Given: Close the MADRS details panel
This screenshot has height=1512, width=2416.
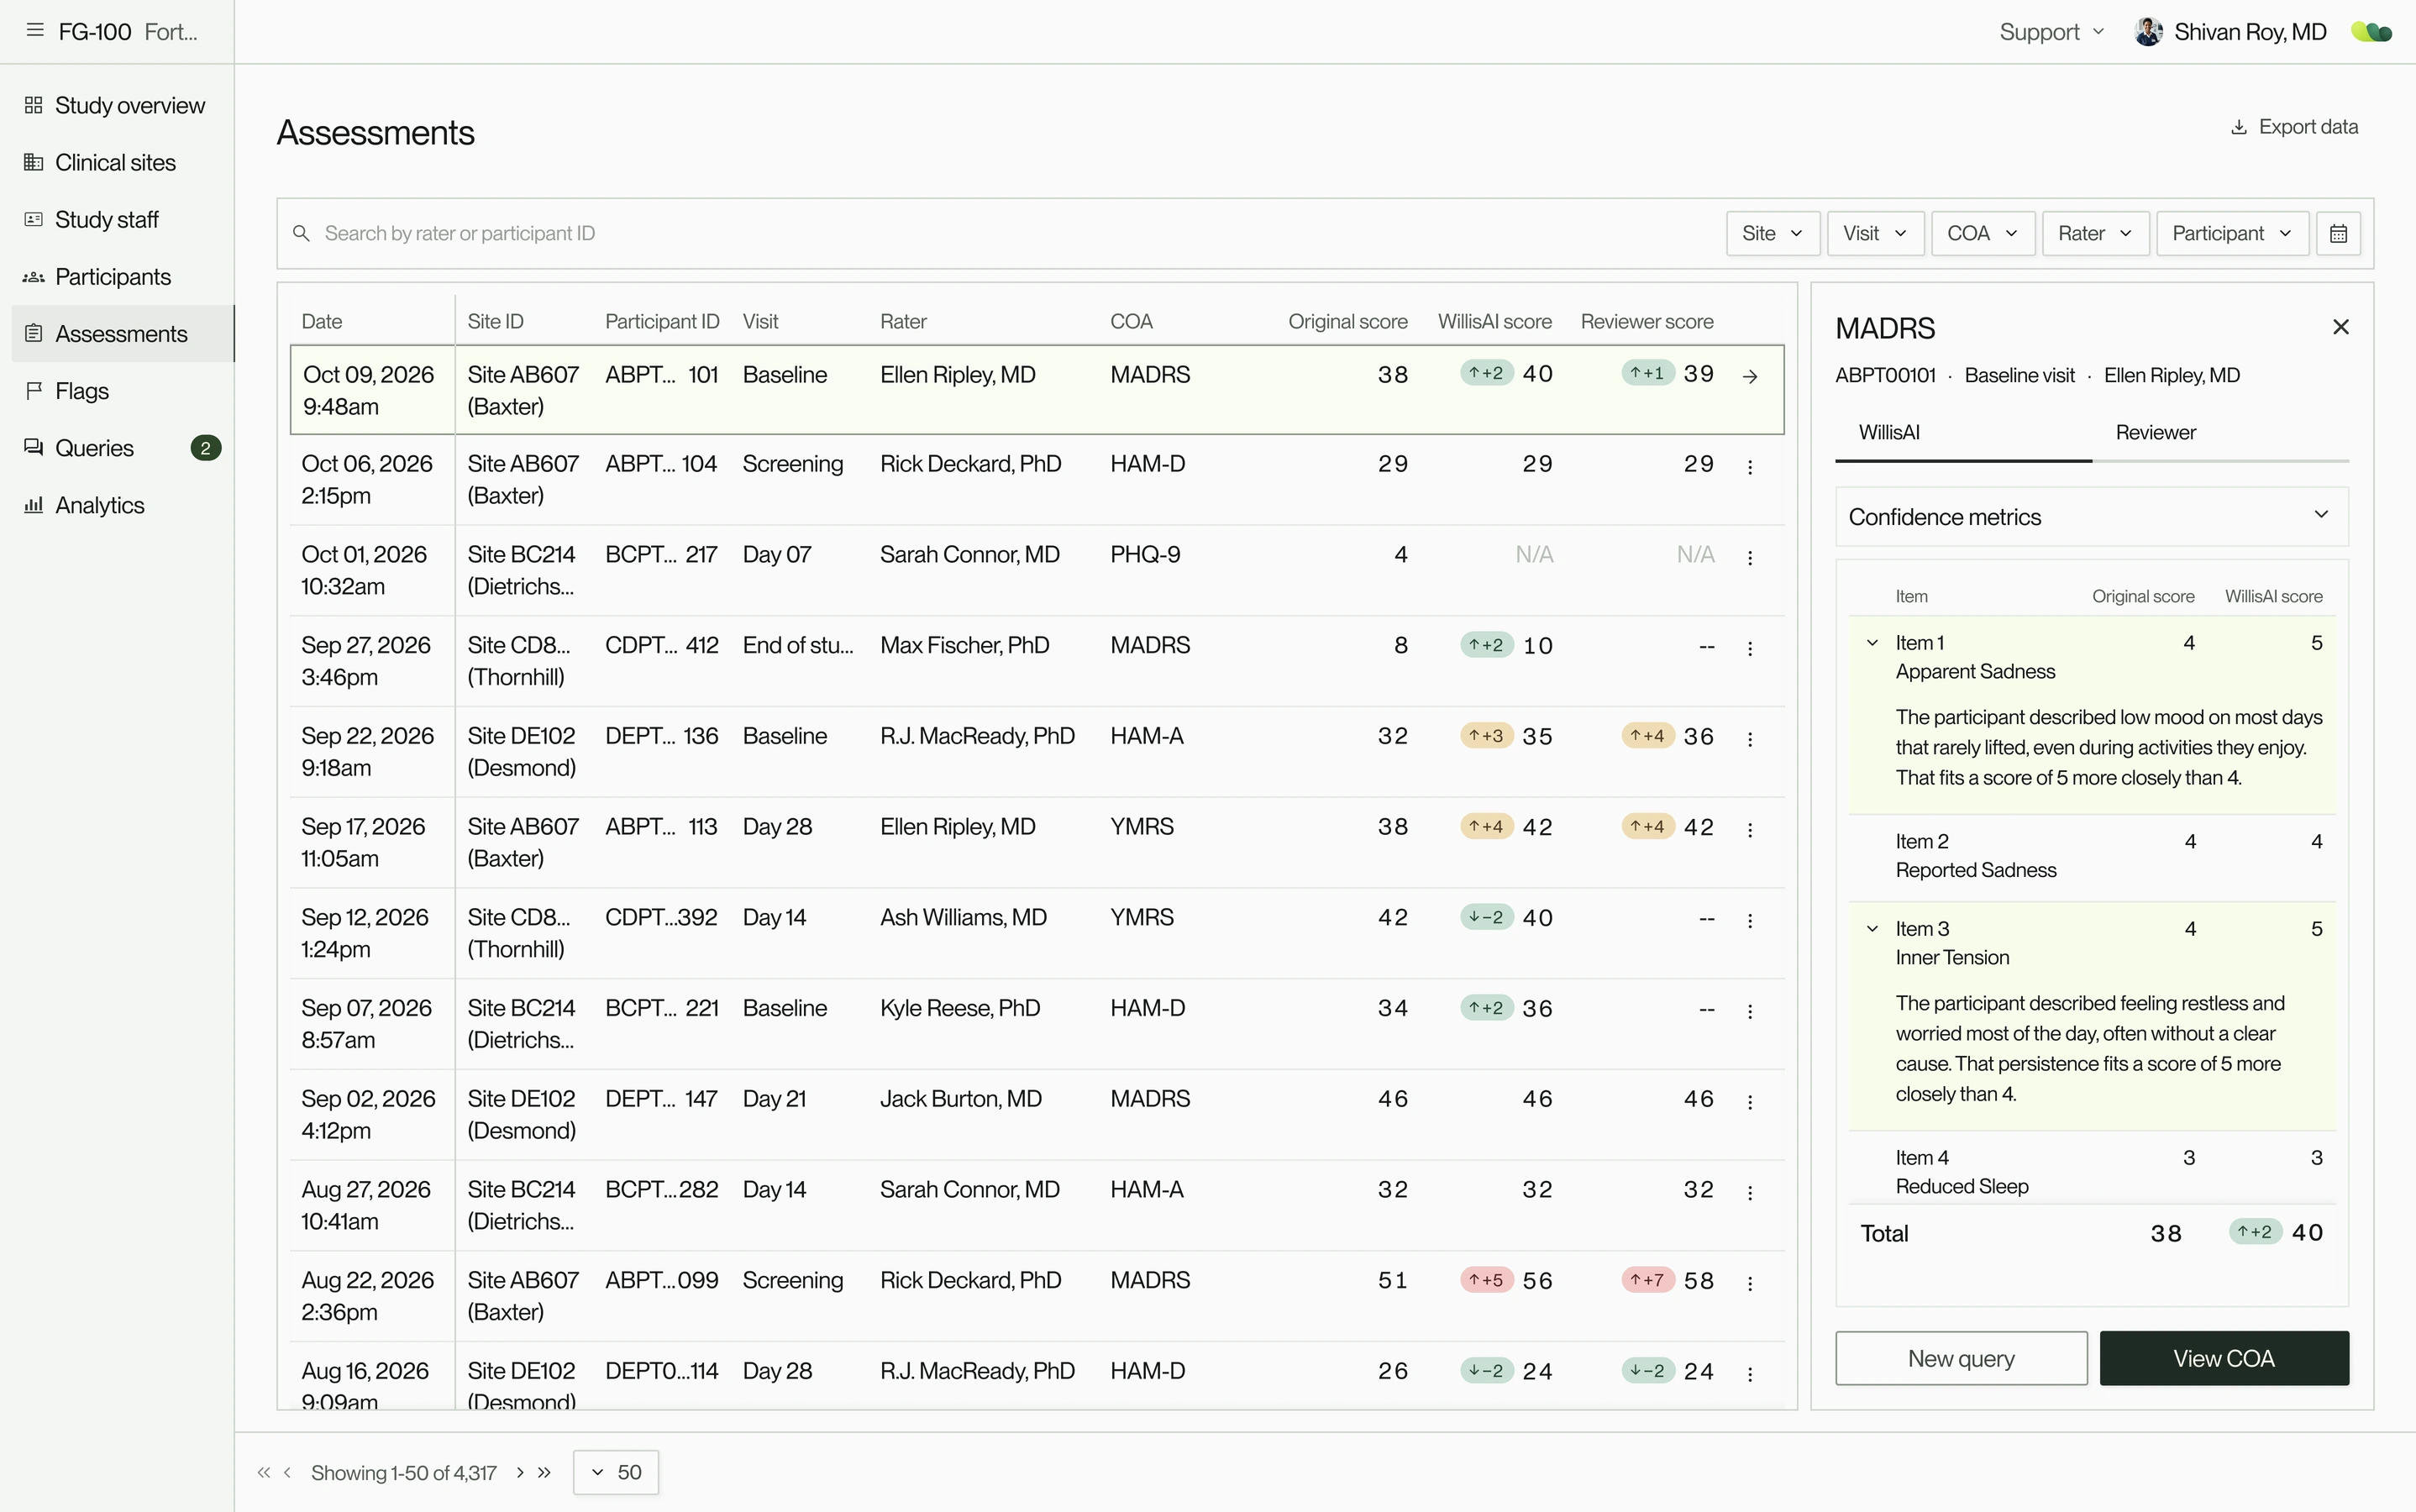Looking at the screenshot, I should [2341, 327].
